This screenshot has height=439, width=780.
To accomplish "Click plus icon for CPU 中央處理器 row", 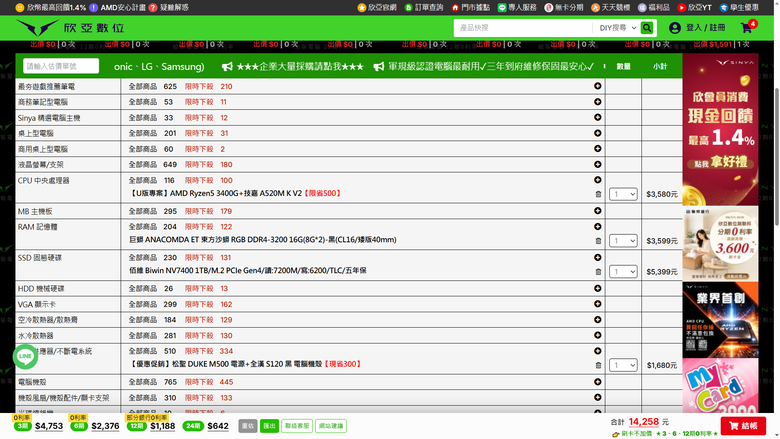I will coord(597,180).
